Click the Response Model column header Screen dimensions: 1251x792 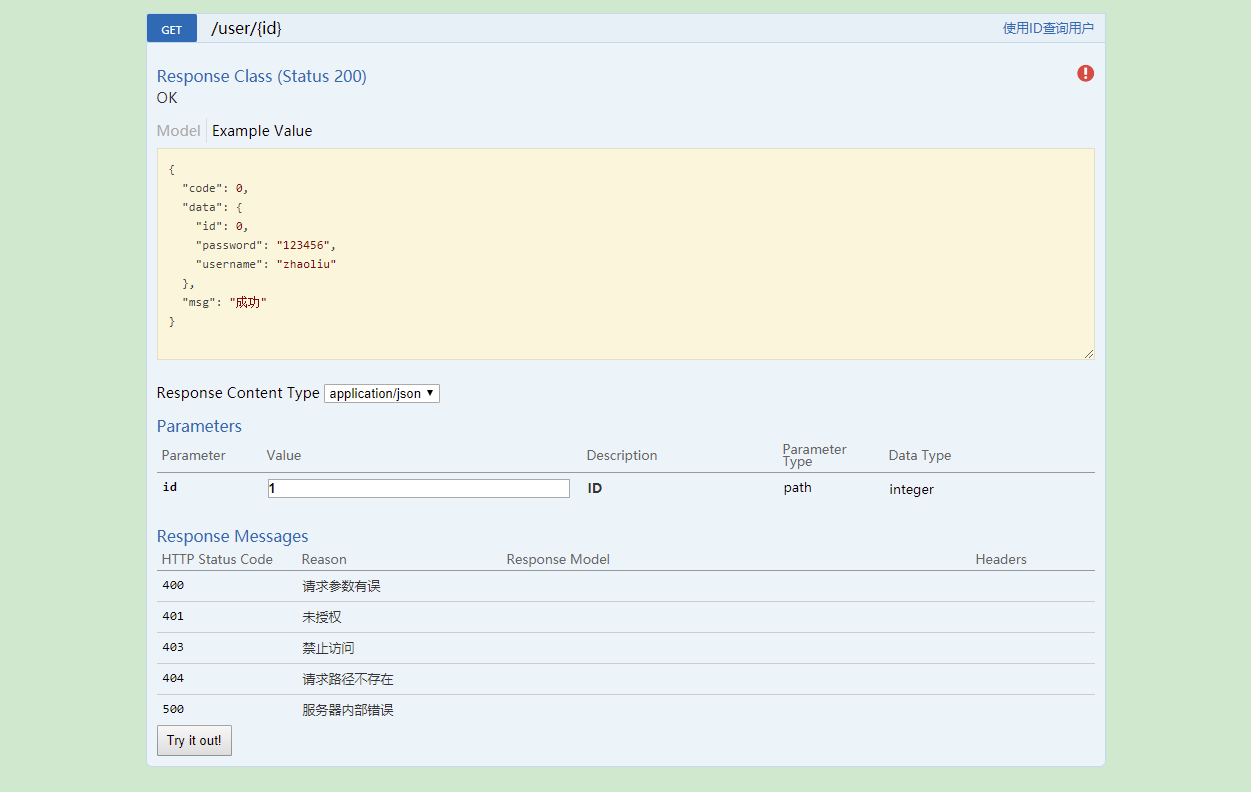tap(558, 559)
